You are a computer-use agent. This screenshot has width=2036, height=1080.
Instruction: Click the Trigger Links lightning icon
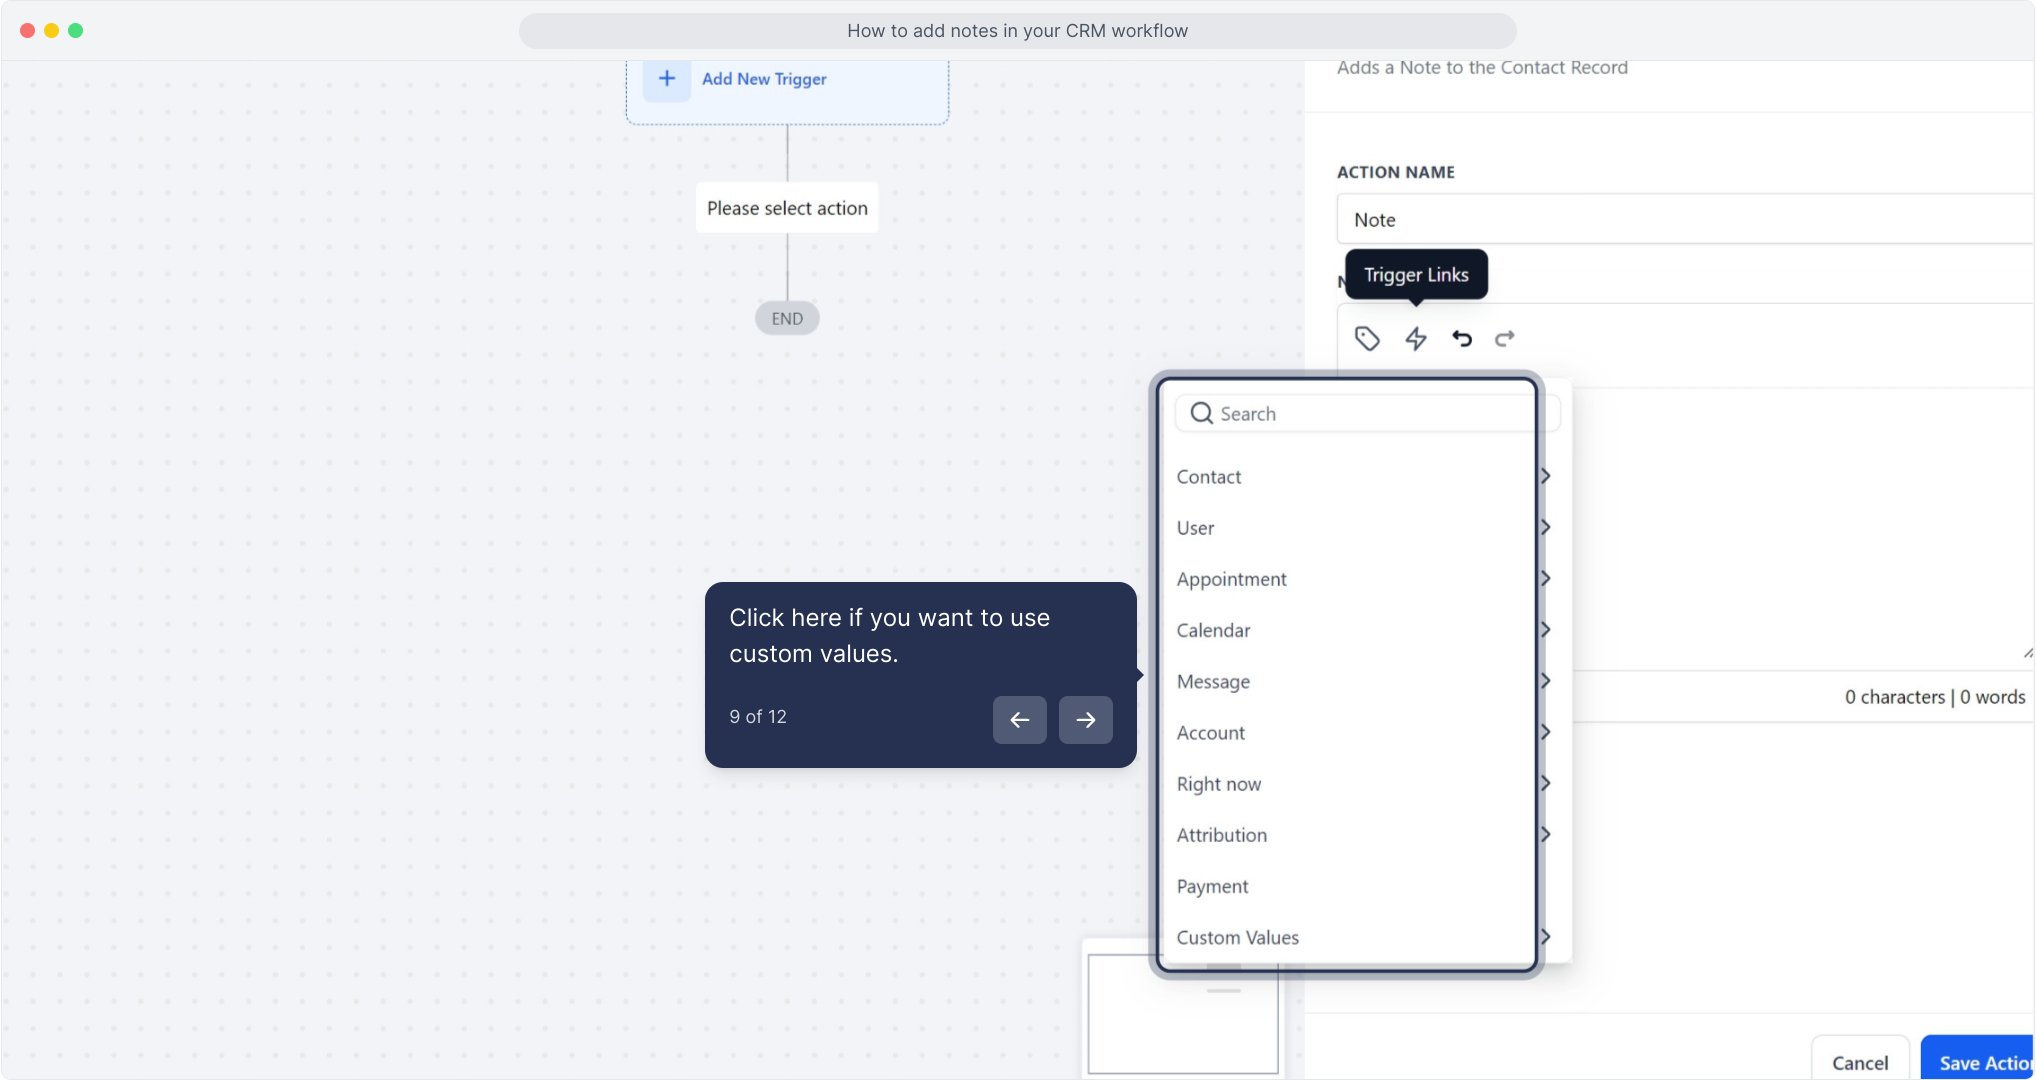1415,339
